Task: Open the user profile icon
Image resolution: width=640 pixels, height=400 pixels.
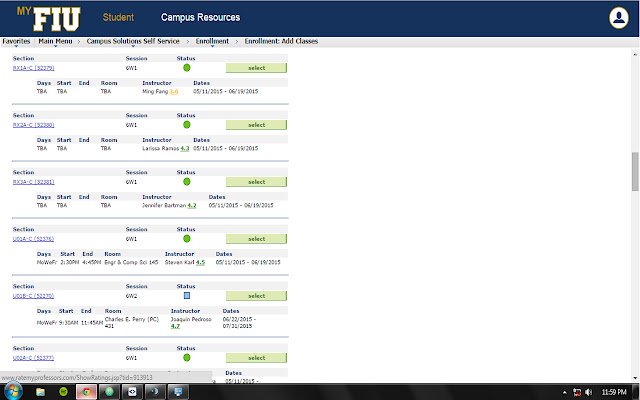Action: pyautogui.click(x=619, y=18)
